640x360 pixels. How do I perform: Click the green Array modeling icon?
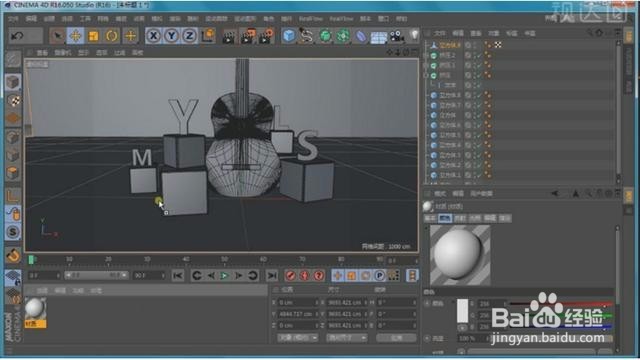(343, 36)
